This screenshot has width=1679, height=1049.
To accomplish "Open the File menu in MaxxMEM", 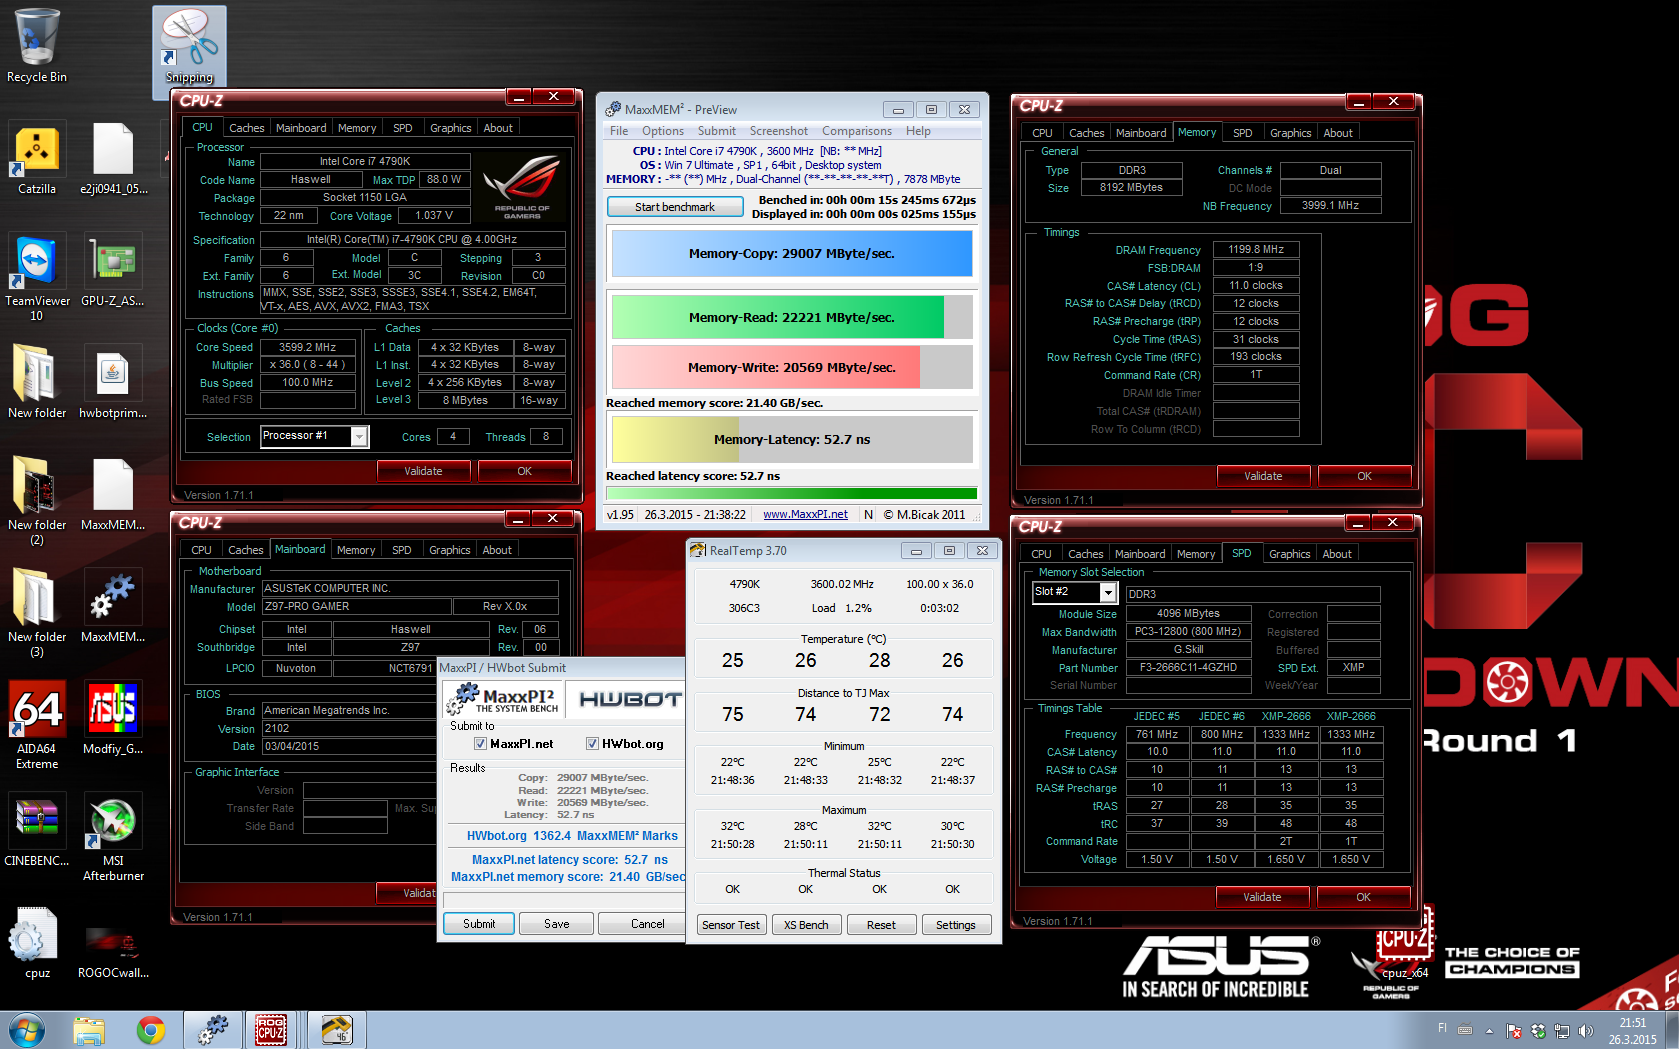I will pos(619,131).
